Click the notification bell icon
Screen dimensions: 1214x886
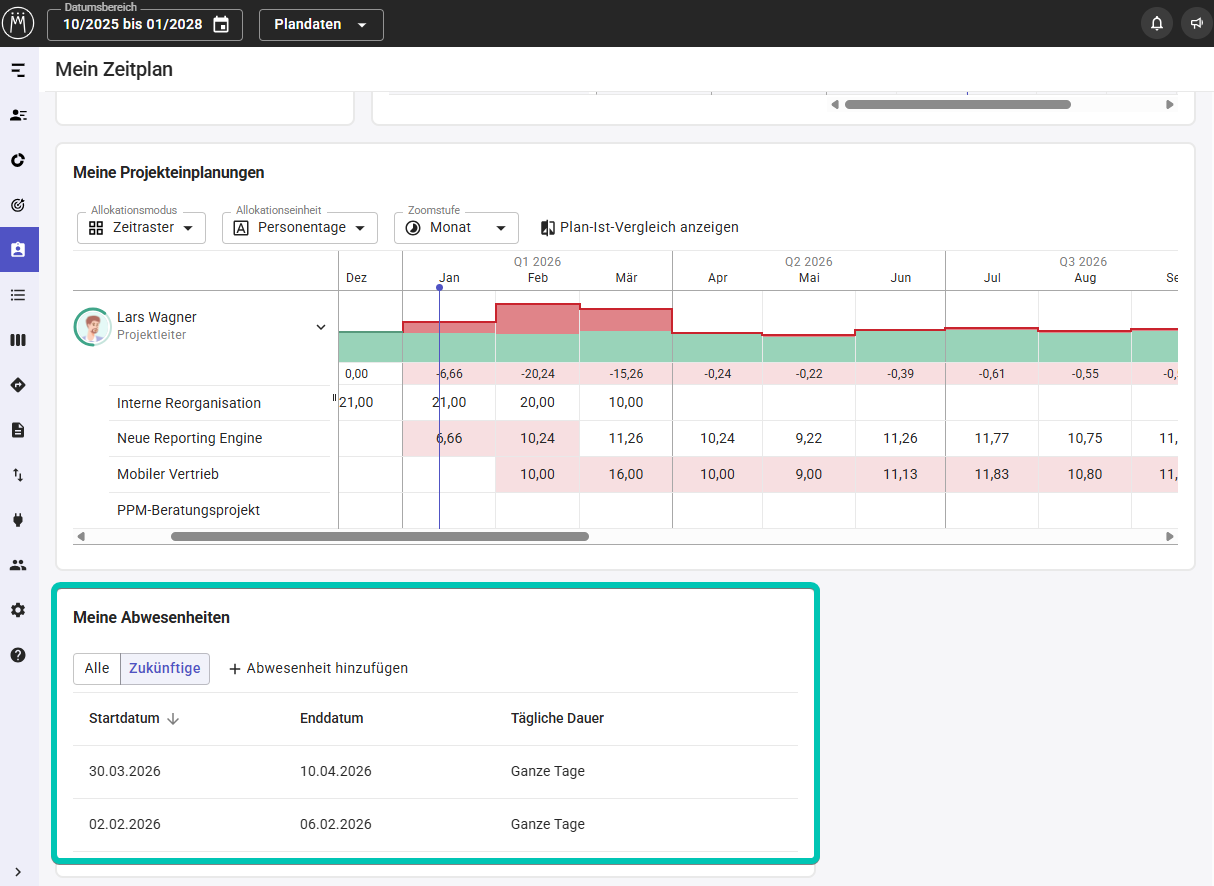click(1157, 24)
